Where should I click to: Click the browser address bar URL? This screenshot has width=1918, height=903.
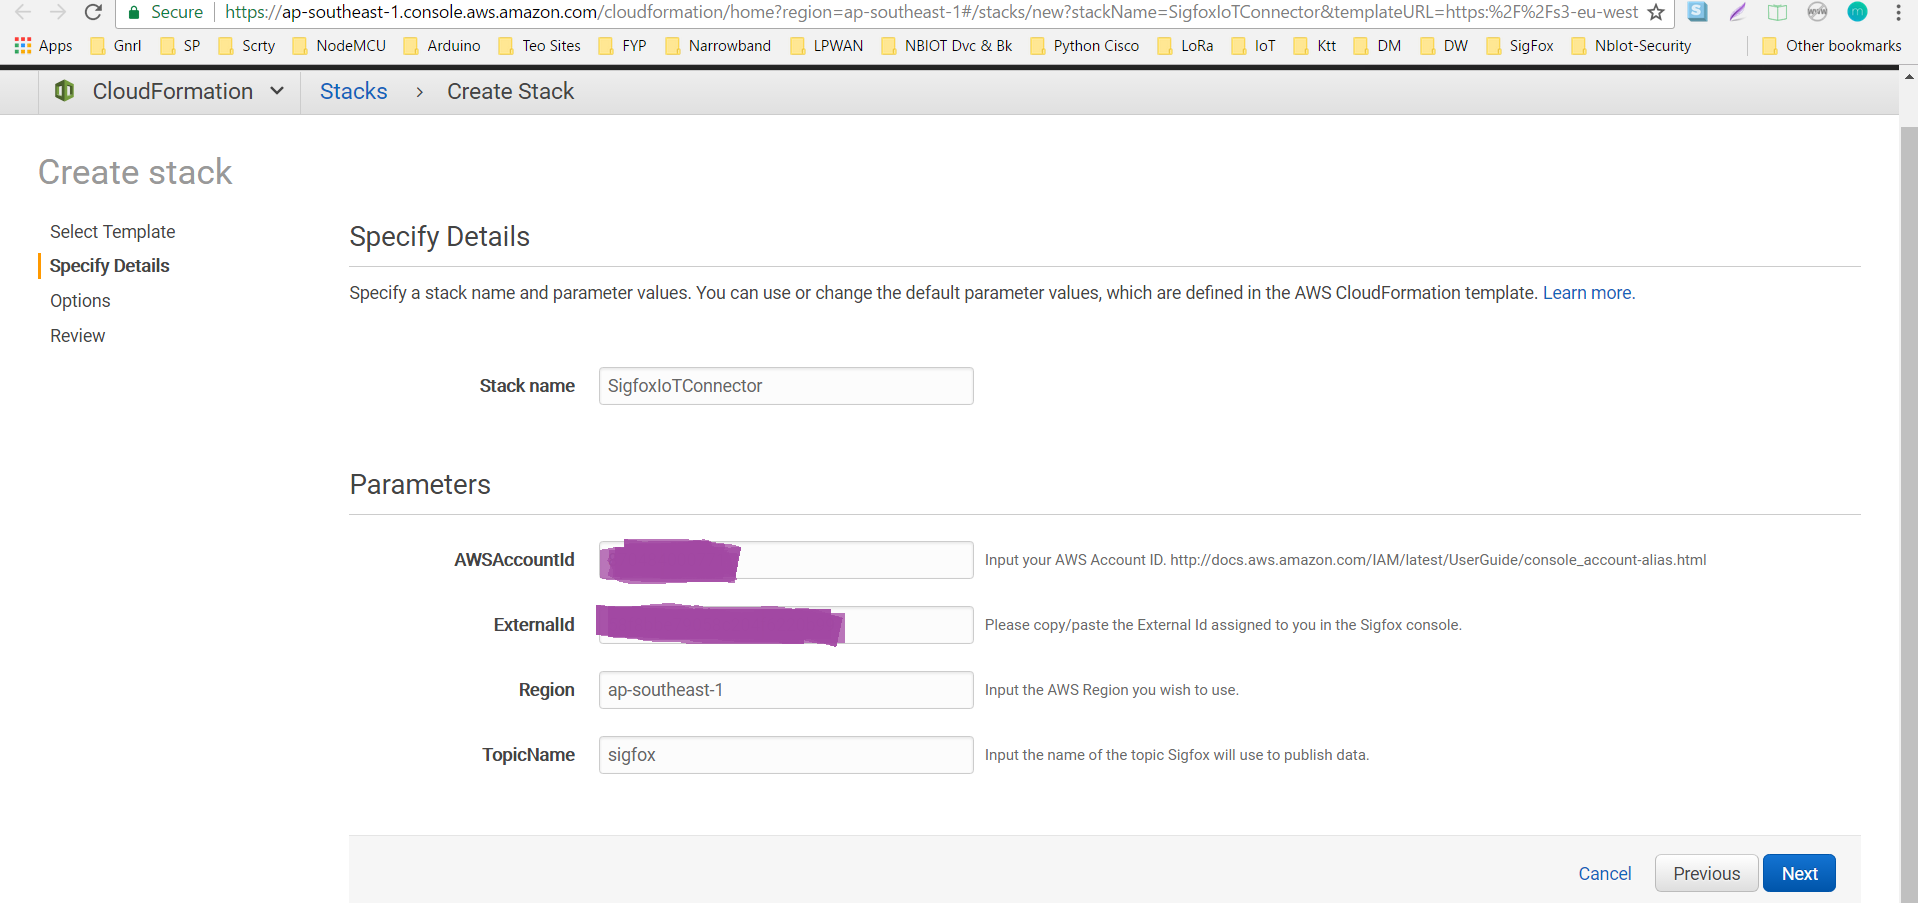pos(931,12)
